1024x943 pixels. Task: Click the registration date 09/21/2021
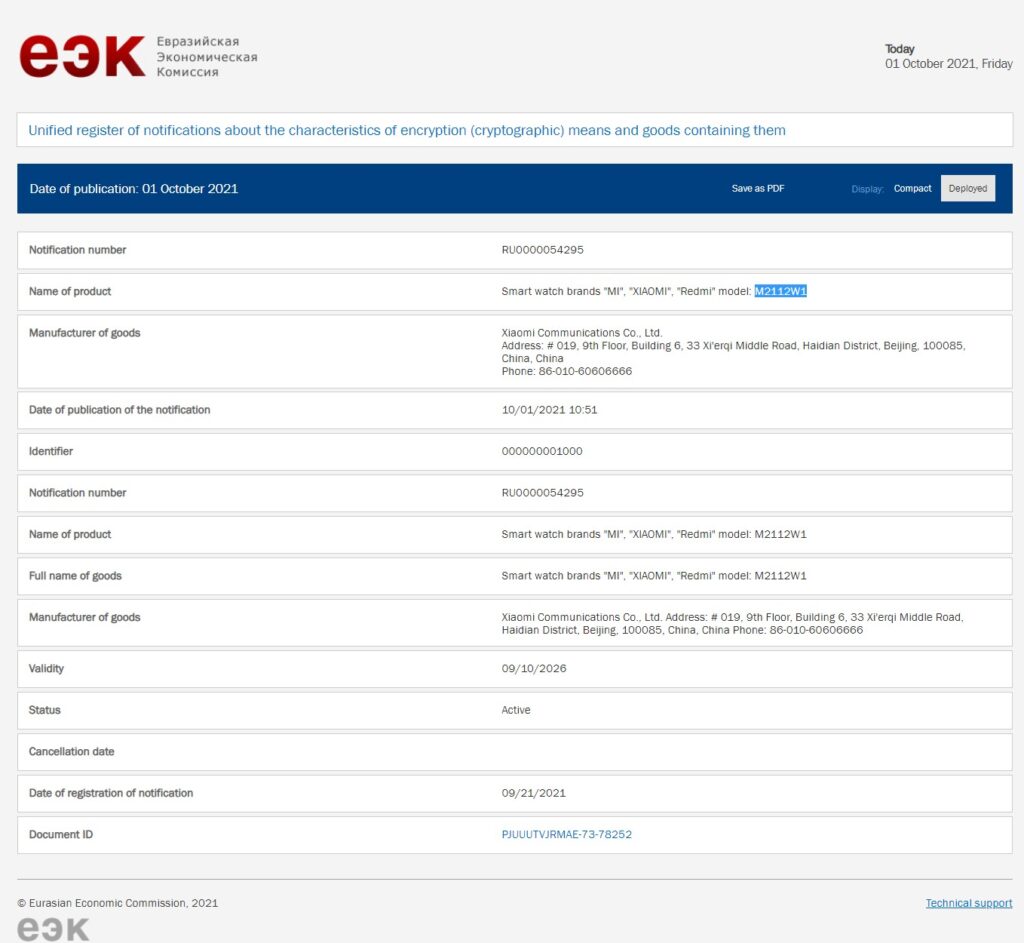[533, 793]
